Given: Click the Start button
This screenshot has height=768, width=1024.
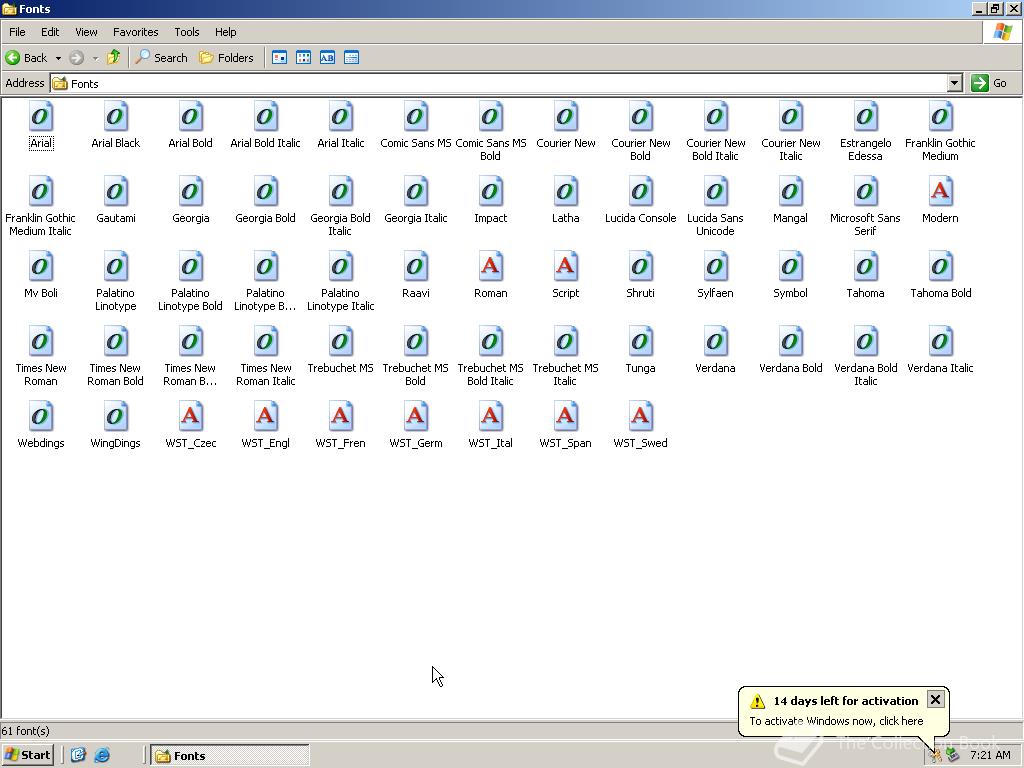Looking at the screenshot, I should pos(27,755).
